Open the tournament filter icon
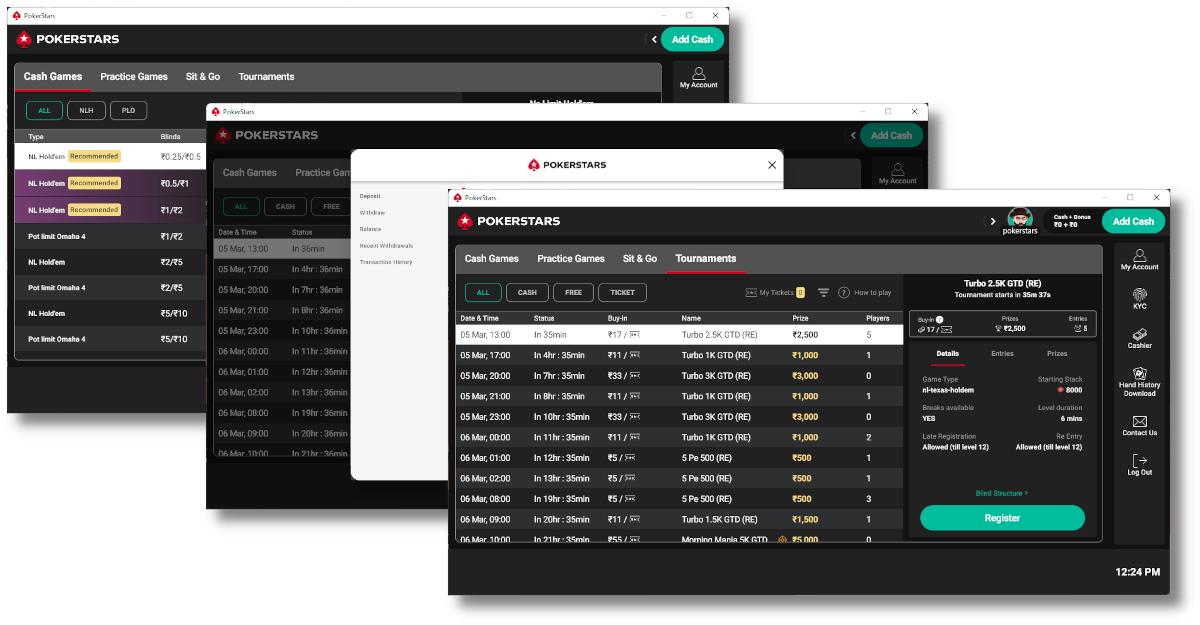 point(823,293)
